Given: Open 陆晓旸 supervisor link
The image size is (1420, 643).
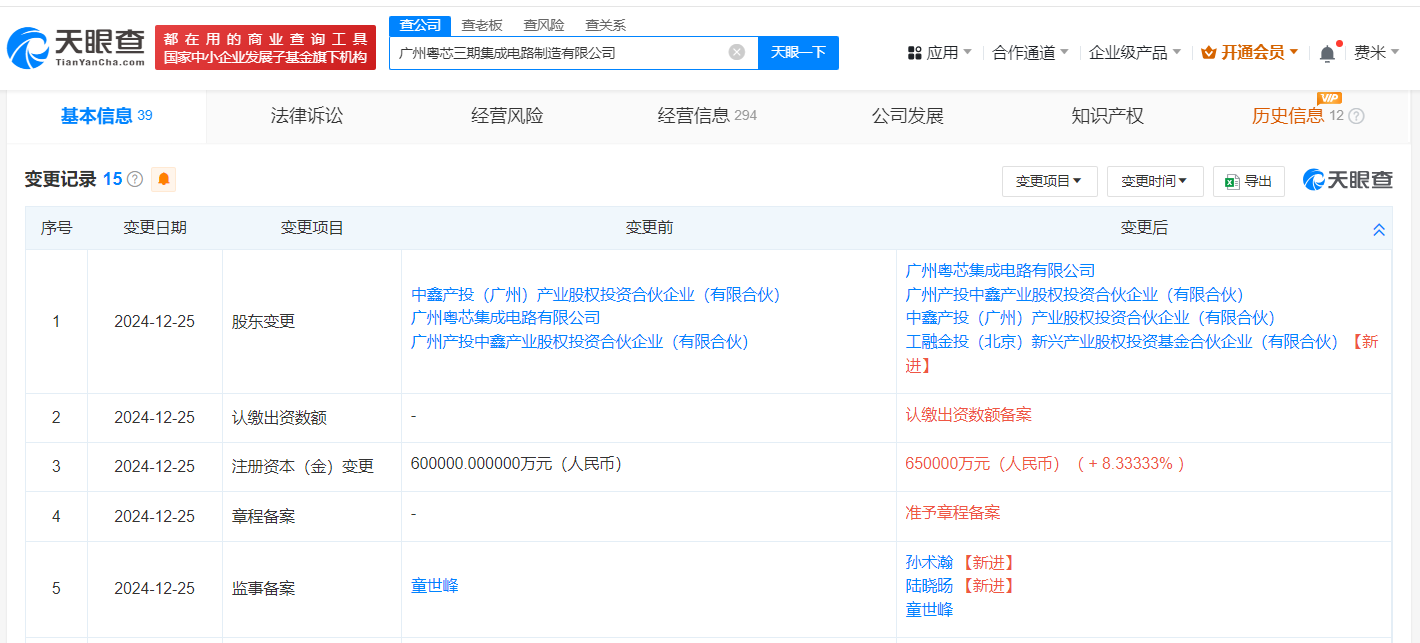Looking at the screenshot, I should click(929, 586).
